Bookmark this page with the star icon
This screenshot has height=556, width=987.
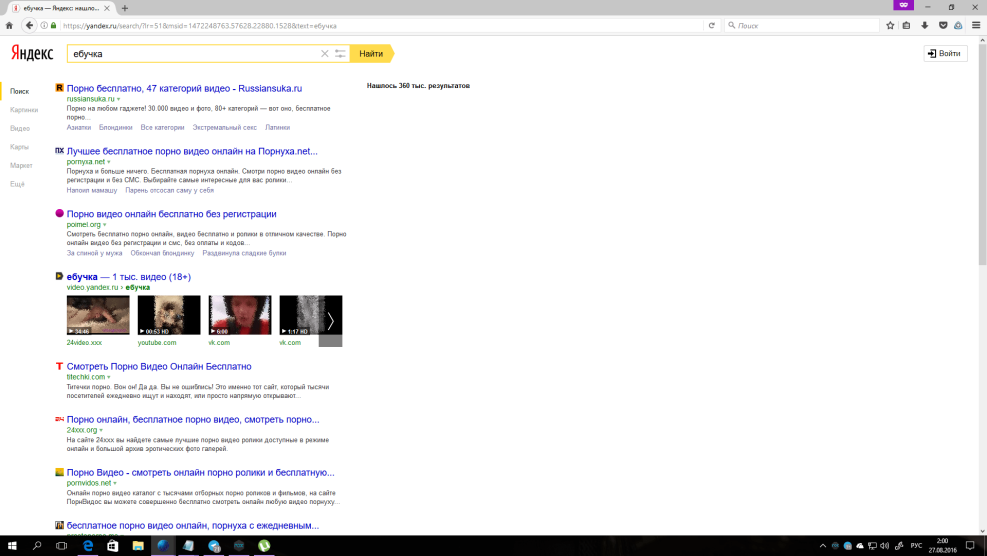890,25
